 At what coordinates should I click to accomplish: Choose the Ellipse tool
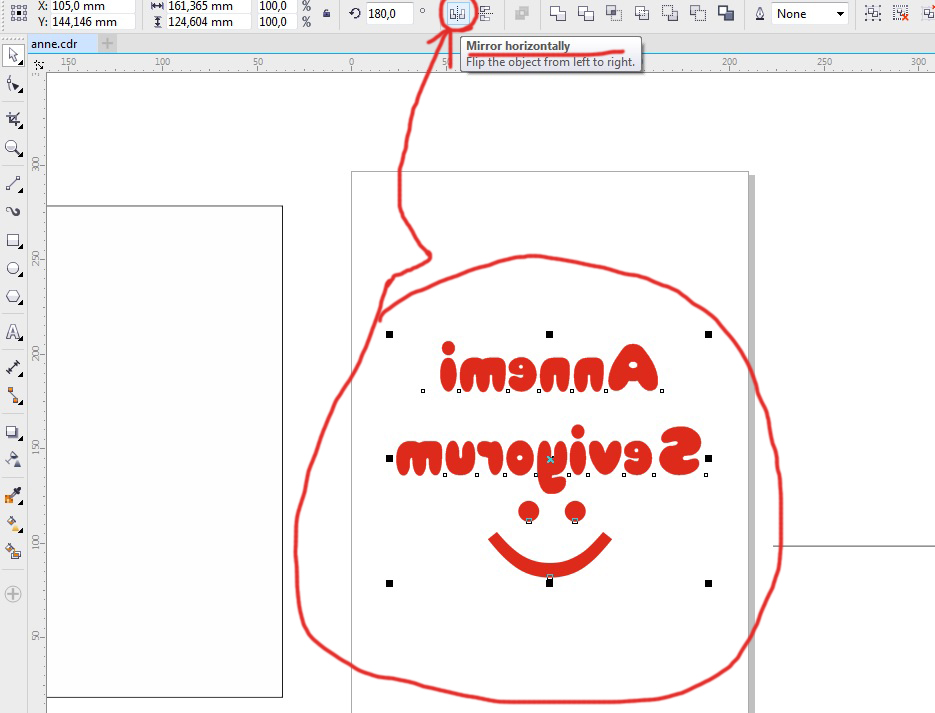tap(14, 269)
